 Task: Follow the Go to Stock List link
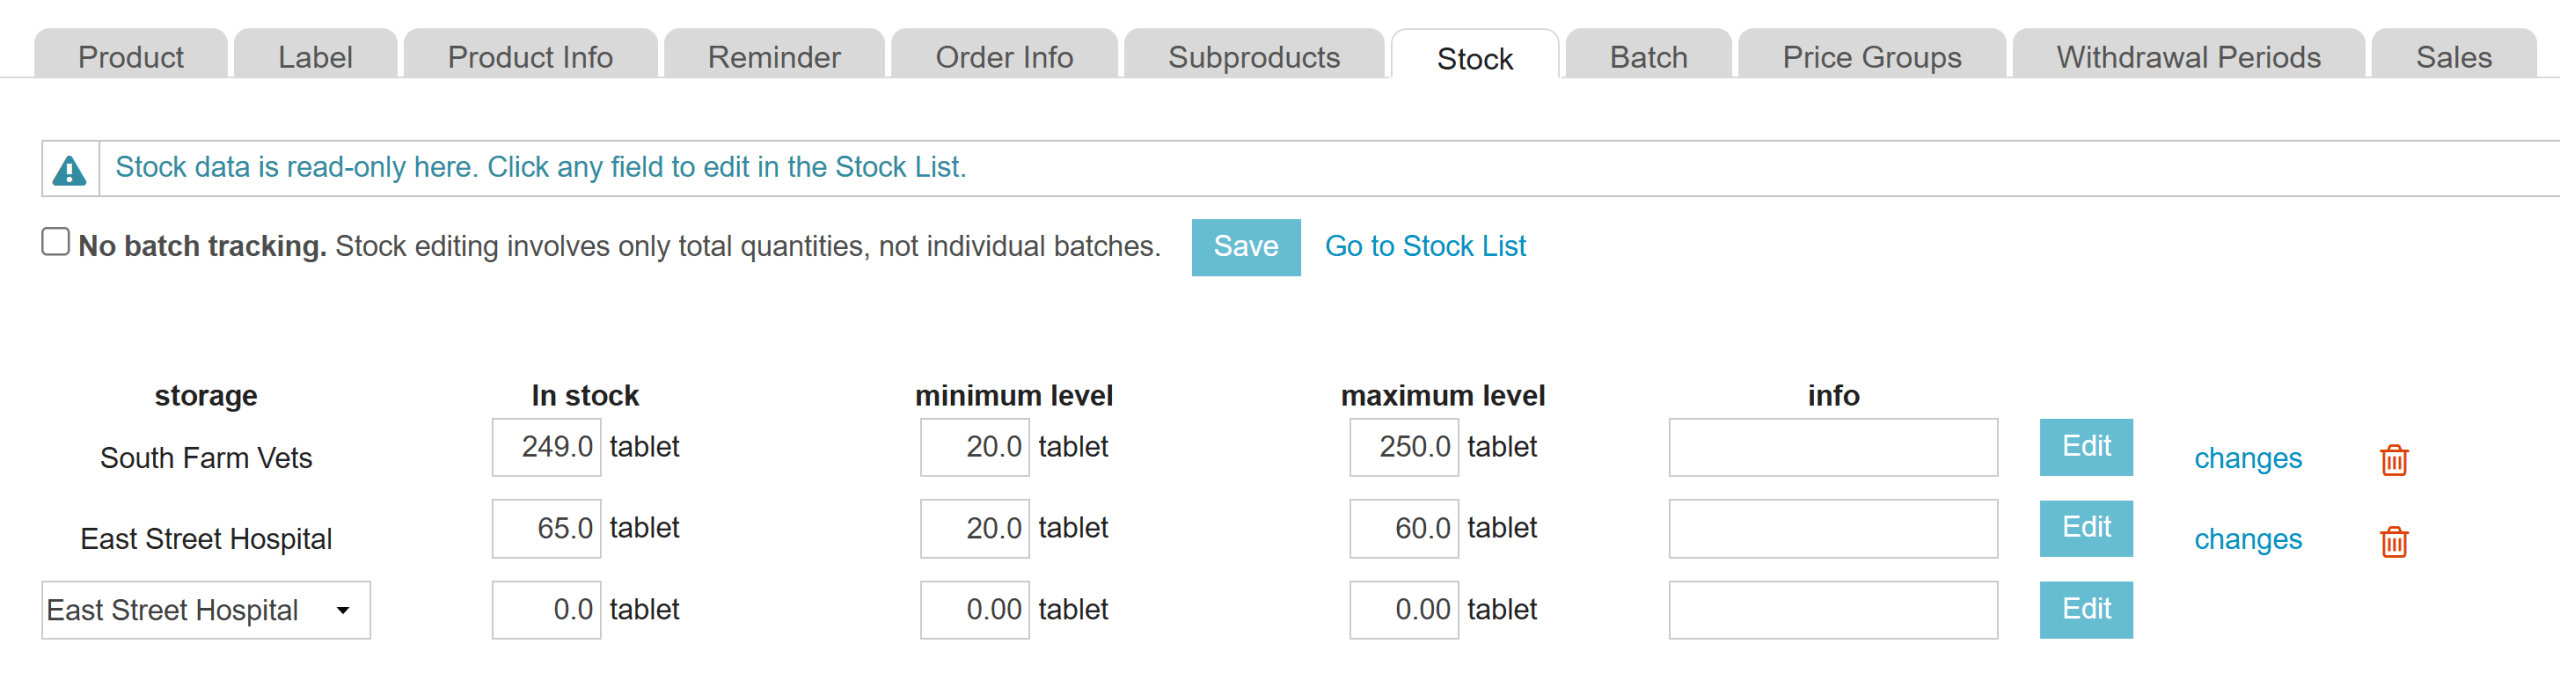pyautogui.click(x=1425, y=246)
